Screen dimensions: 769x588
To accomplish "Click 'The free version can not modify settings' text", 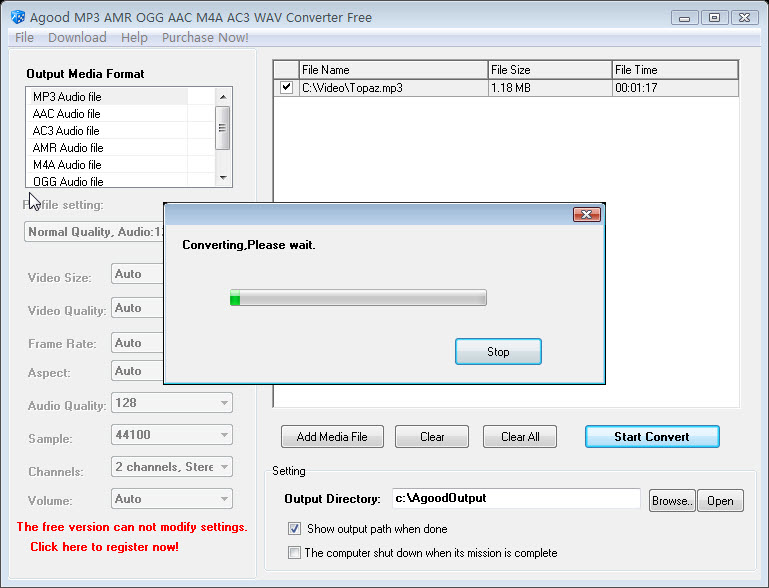I will tap(132, 527).
